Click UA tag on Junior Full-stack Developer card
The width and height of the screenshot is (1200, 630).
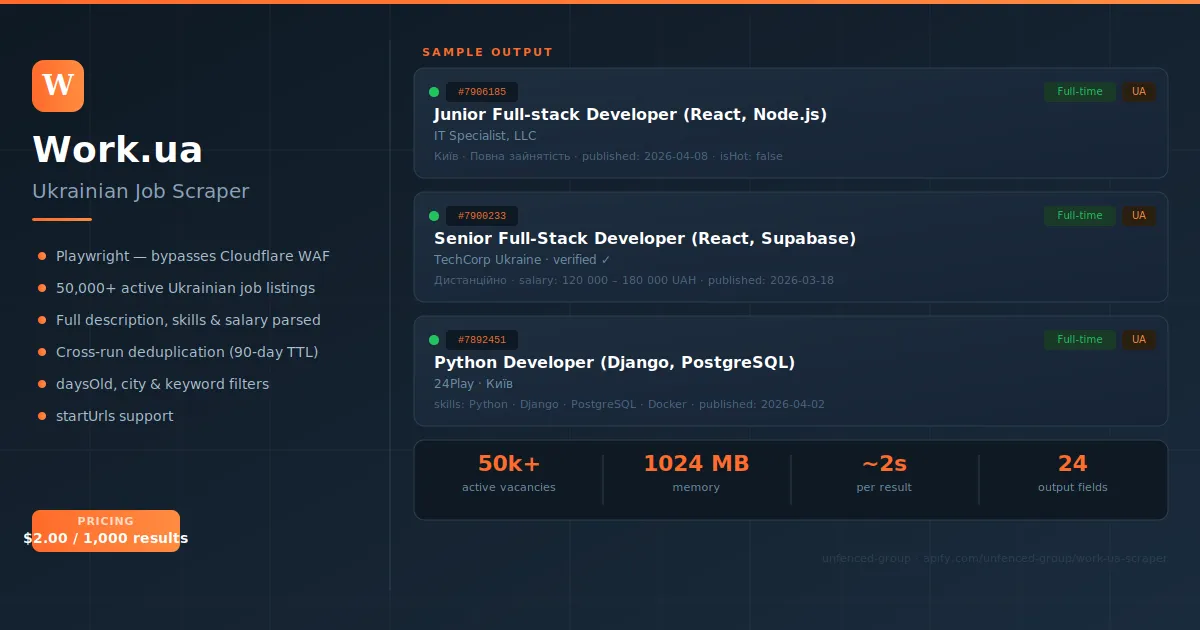pos(1139,92)
